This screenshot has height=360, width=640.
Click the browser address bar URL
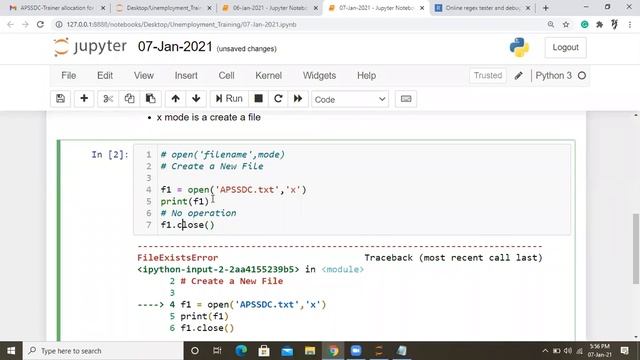tap(181, 24)
